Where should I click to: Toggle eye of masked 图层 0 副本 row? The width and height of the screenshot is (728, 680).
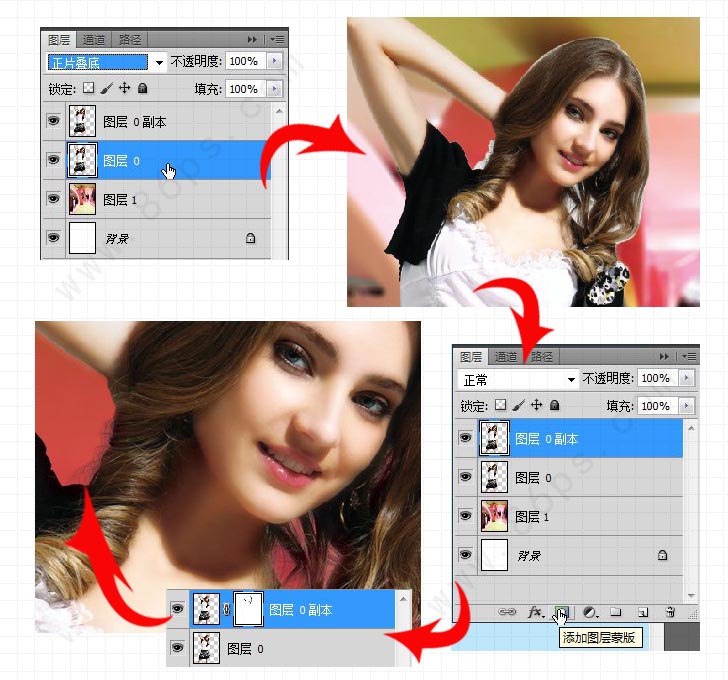coord(177,608)
